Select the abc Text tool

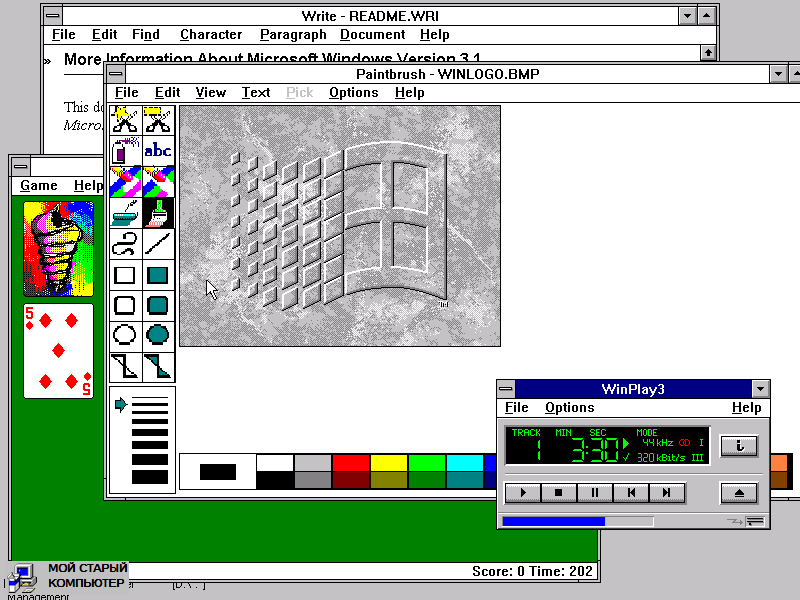point(158,151)
